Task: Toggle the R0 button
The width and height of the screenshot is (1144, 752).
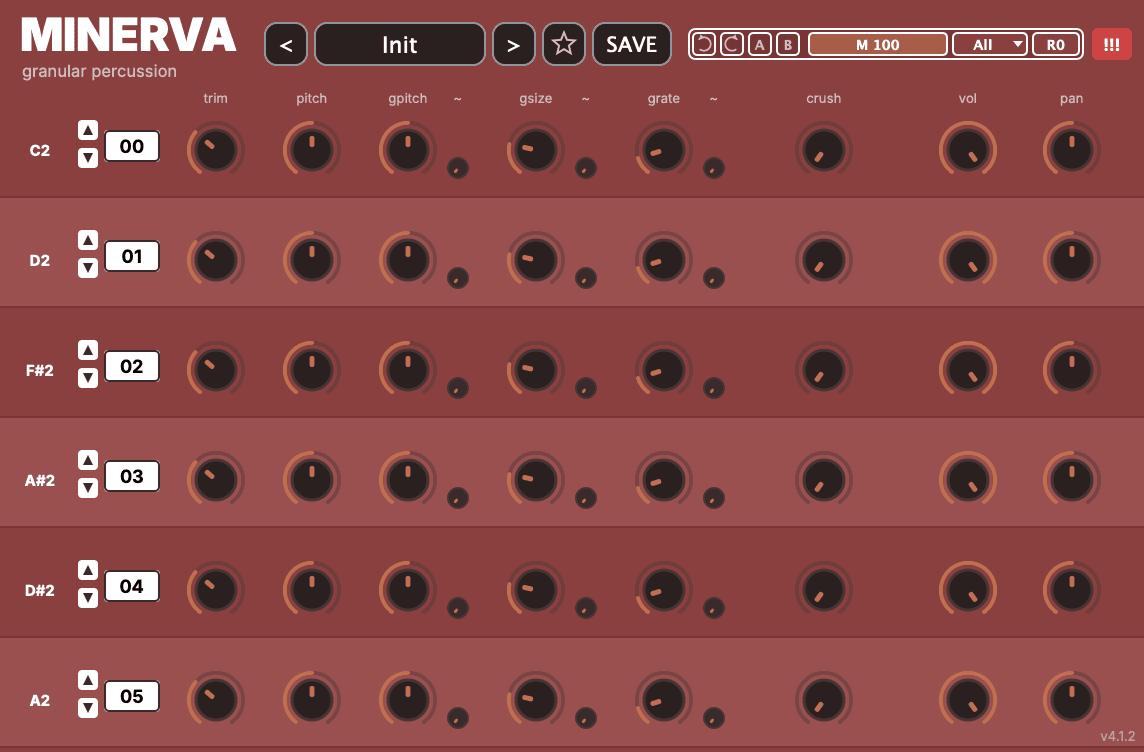Action: [1056, 44]
